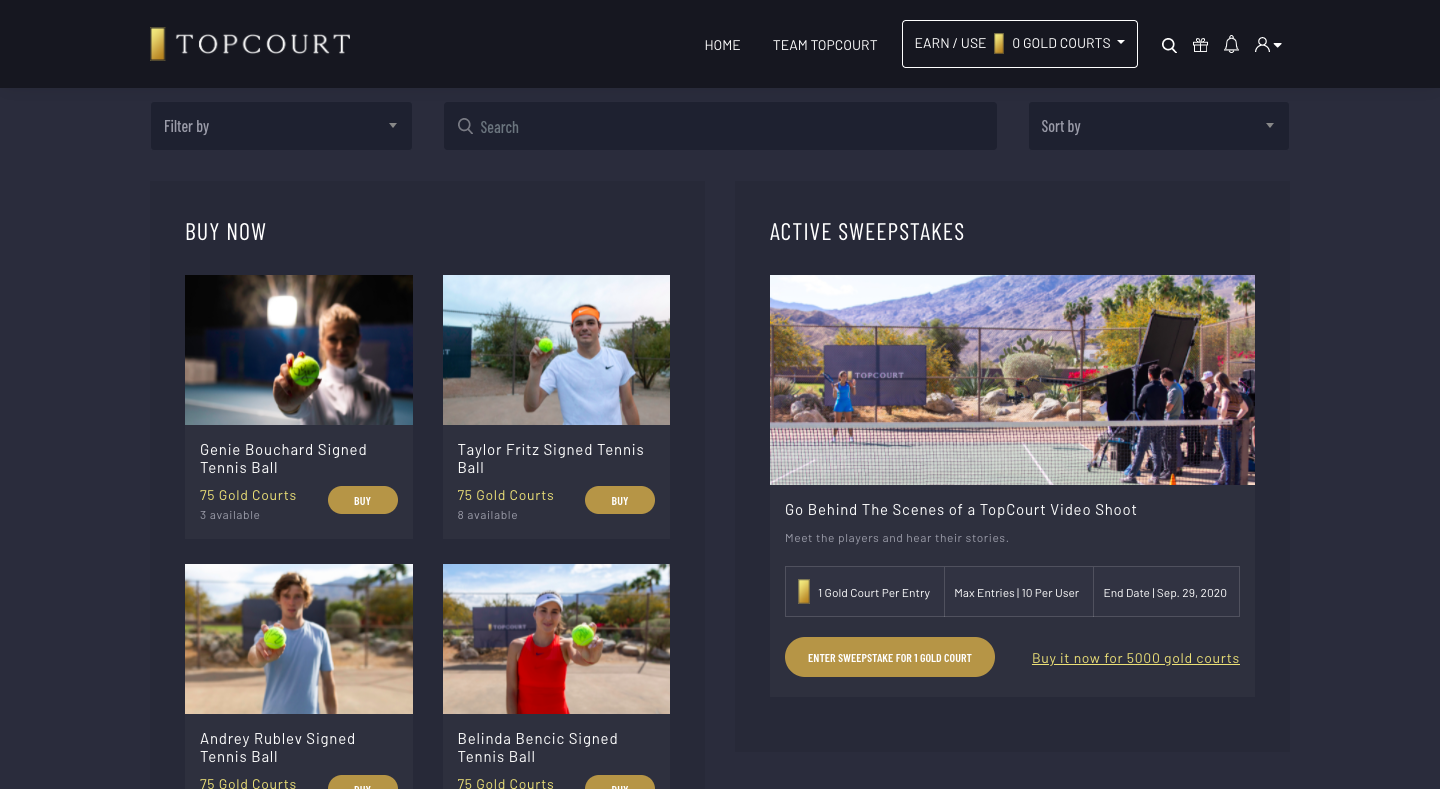This screenshot has width=1440, height=789.
Task: Select the Andrey Rublev Signed Tennis Ball title
Action: [278, 748]
